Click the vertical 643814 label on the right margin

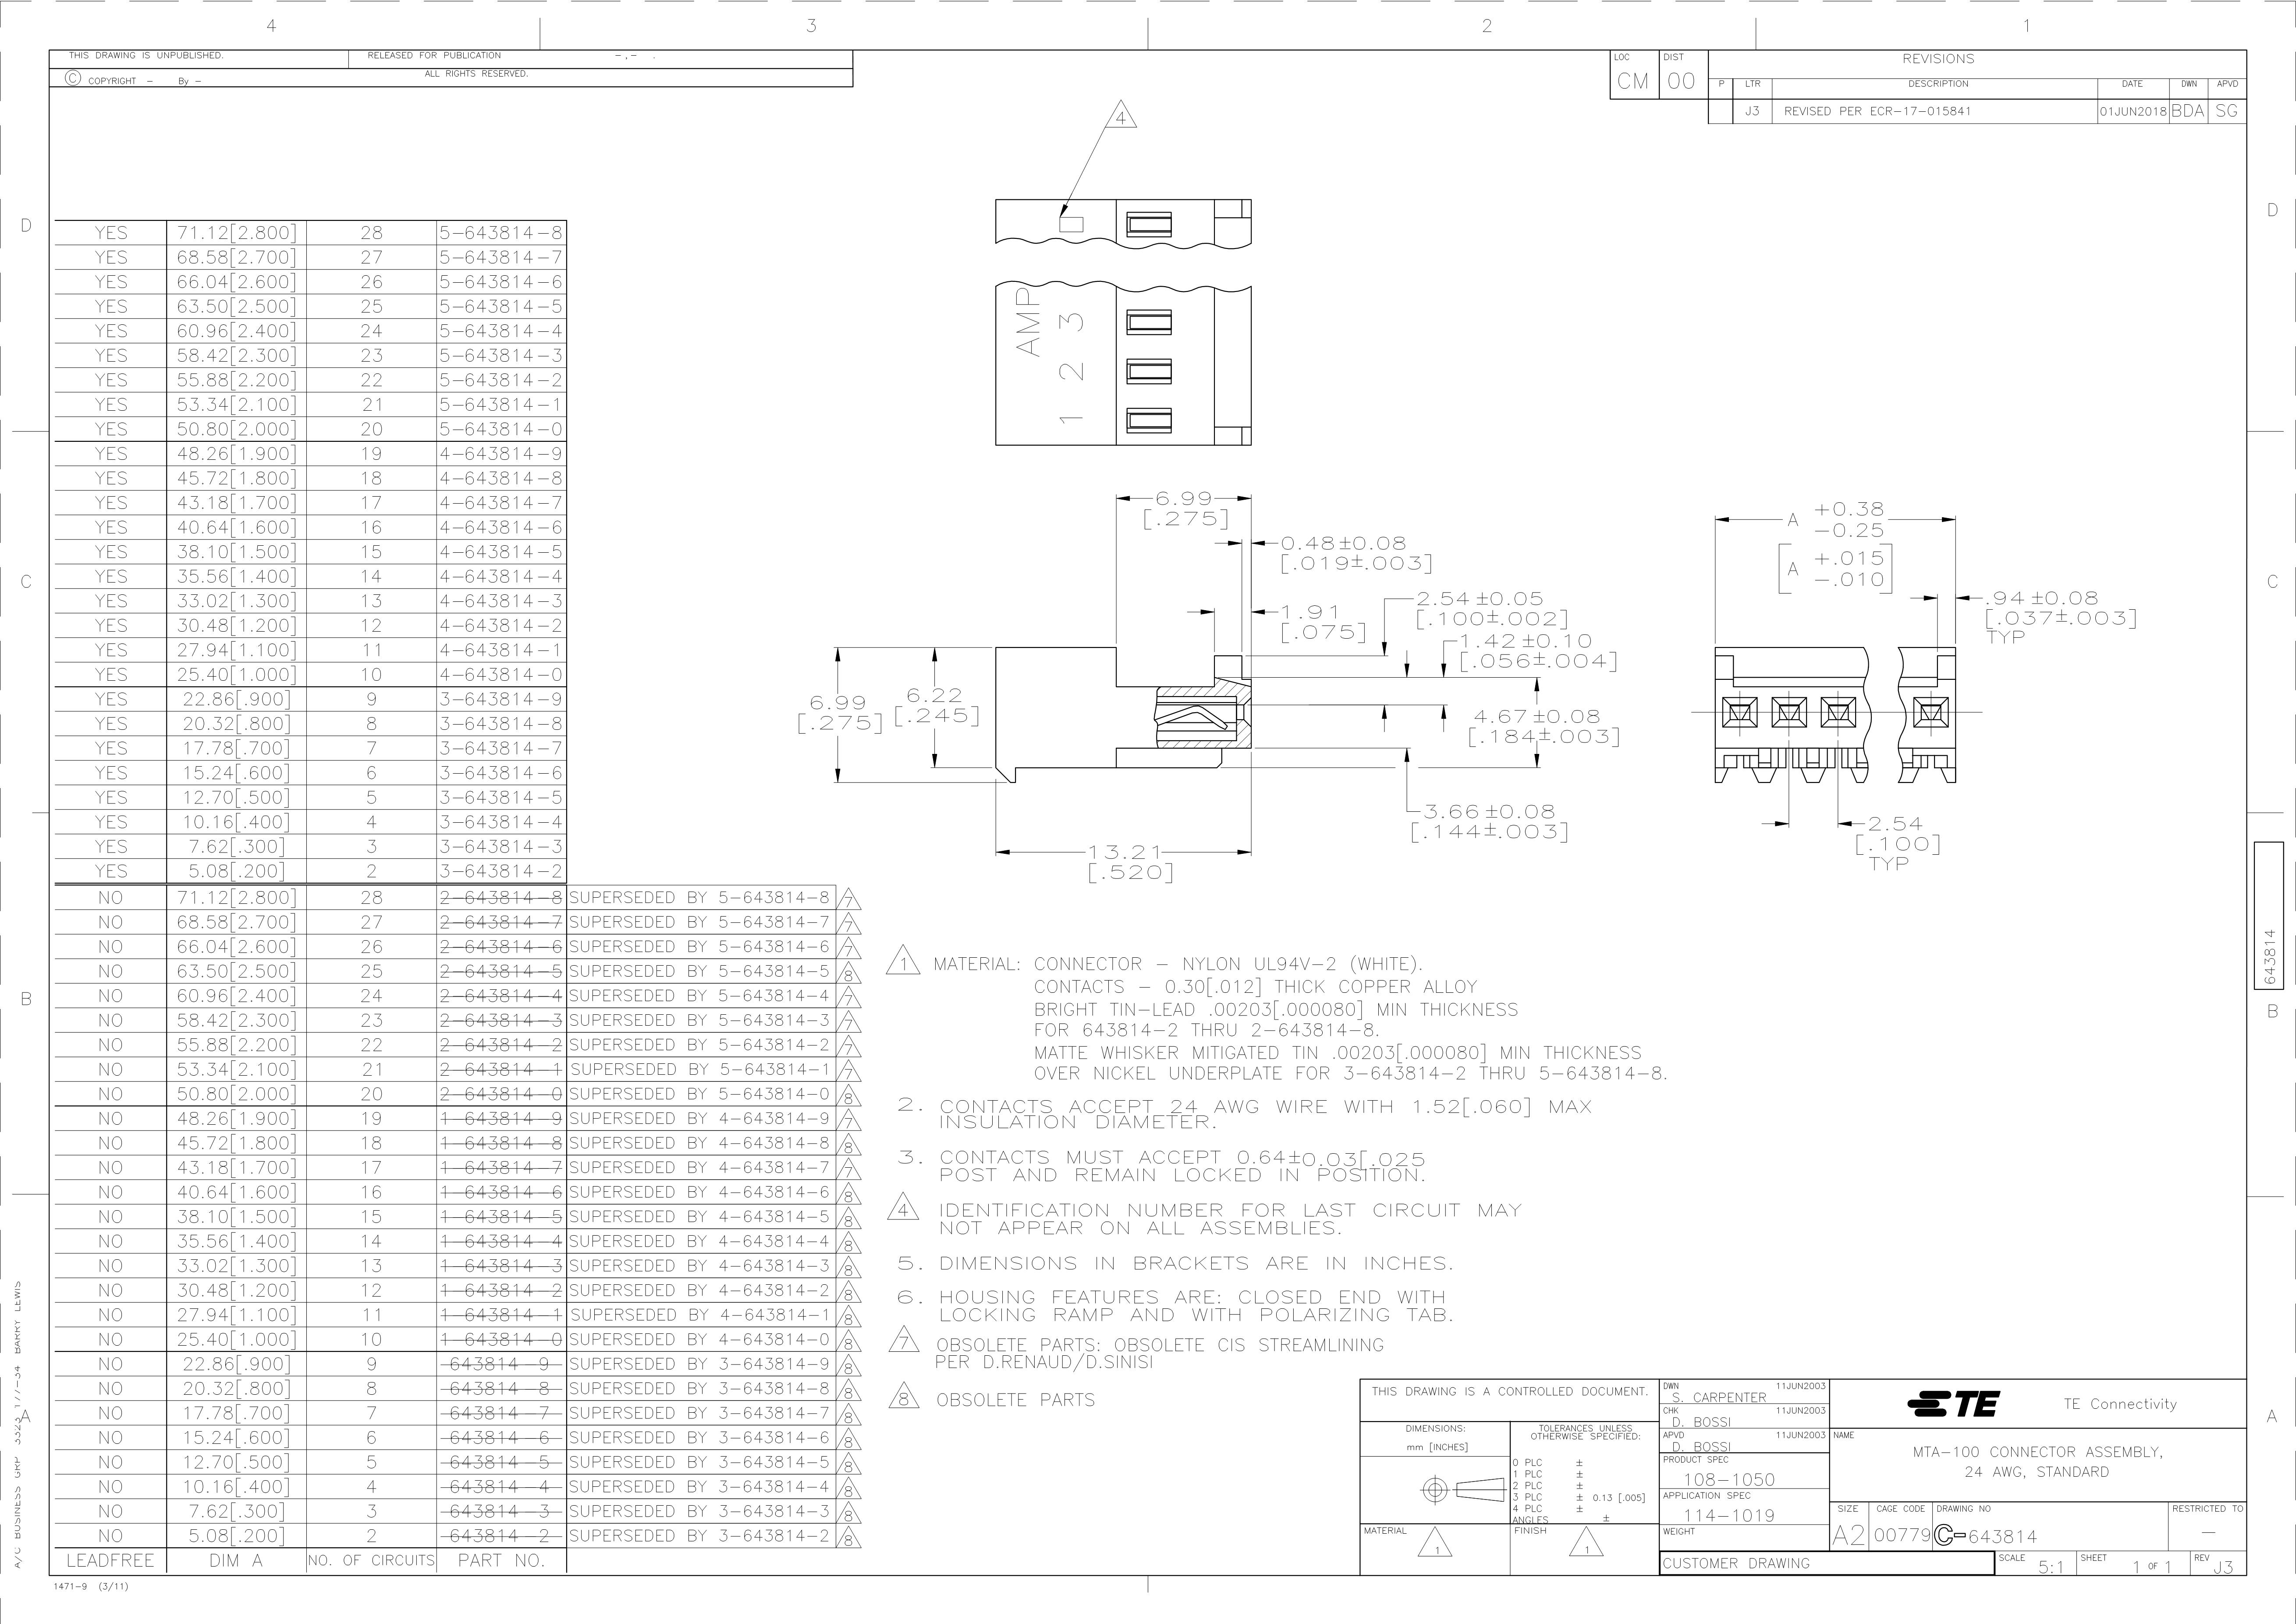[2269, 956]
